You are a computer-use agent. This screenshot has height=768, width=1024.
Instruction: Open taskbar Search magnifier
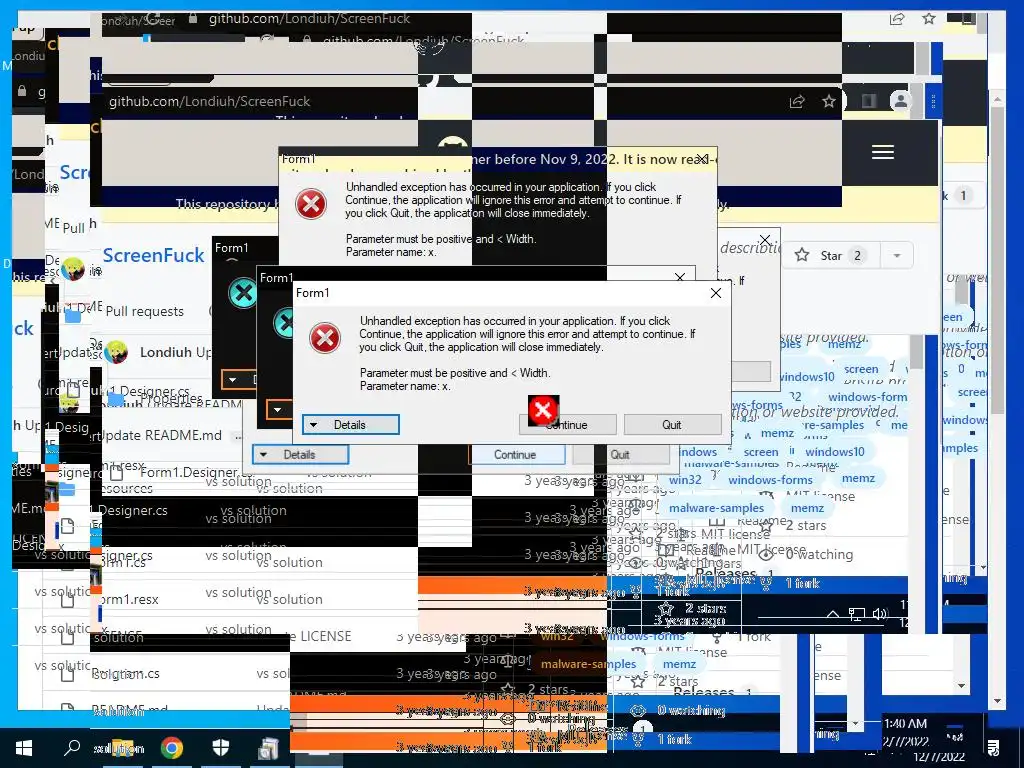(x=72, y=747)
